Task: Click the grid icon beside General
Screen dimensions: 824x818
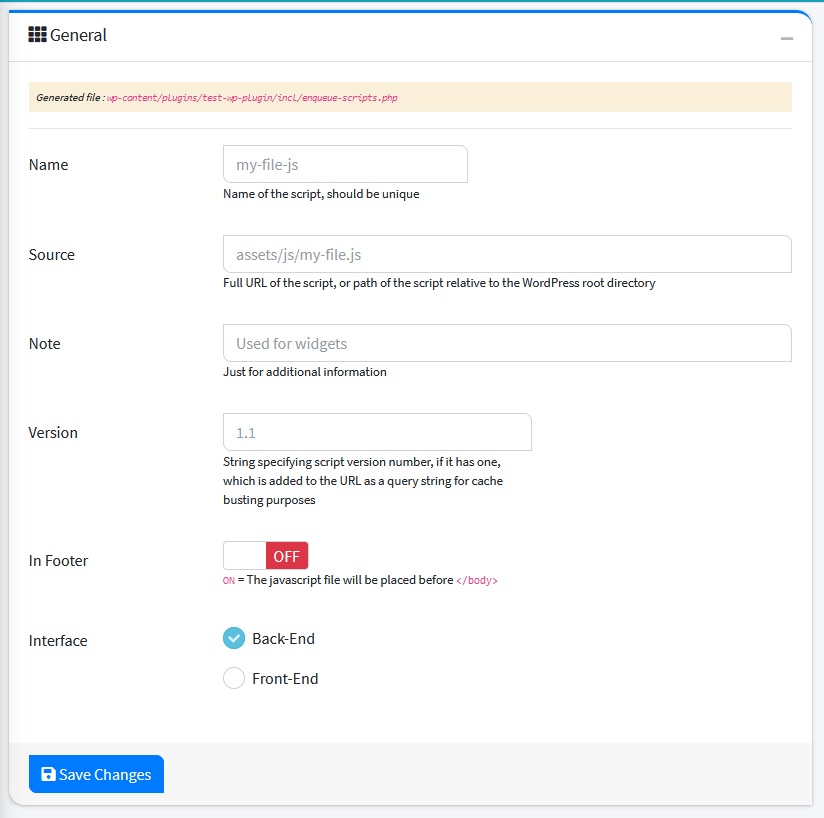Action: coord(37,35)
